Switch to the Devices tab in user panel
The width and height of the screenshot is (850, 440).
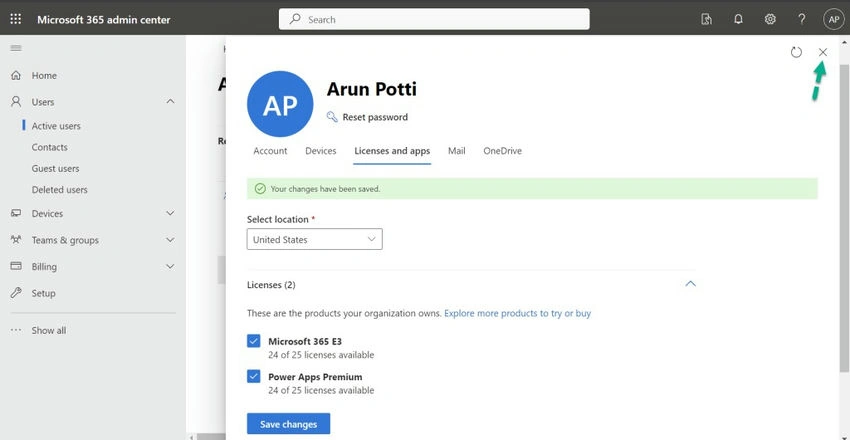(x=320, y=151)
